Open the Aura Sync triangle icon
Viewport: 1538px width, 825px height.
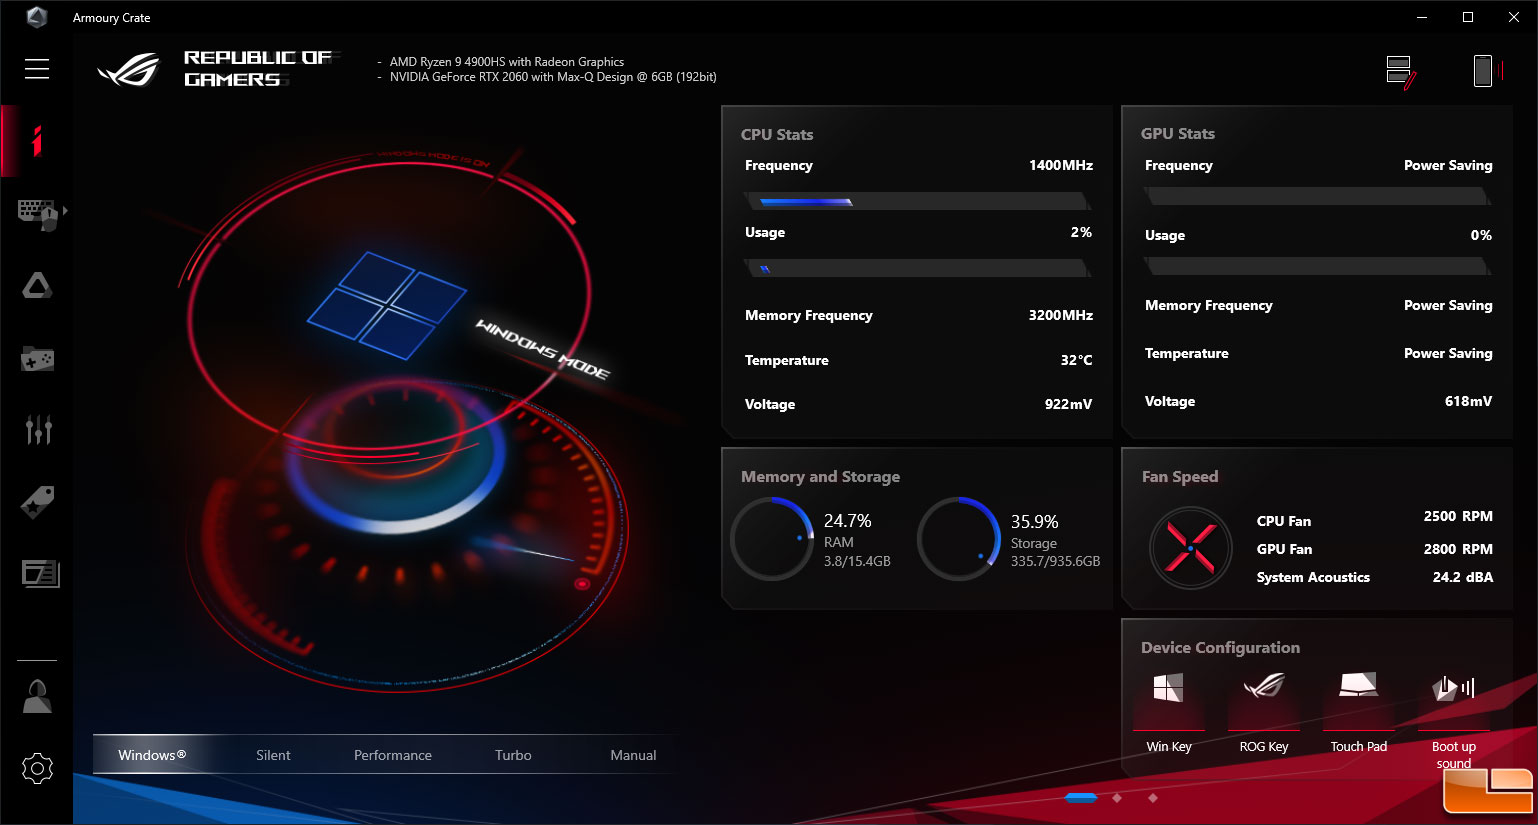click(x=37, y=286)
